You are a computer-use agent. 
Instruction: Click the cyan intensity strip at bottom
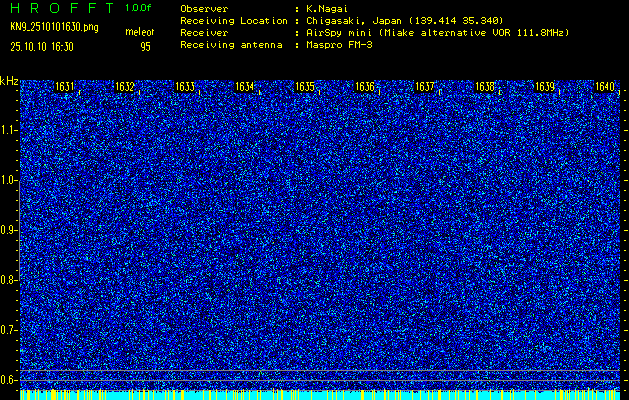[320, 395]
